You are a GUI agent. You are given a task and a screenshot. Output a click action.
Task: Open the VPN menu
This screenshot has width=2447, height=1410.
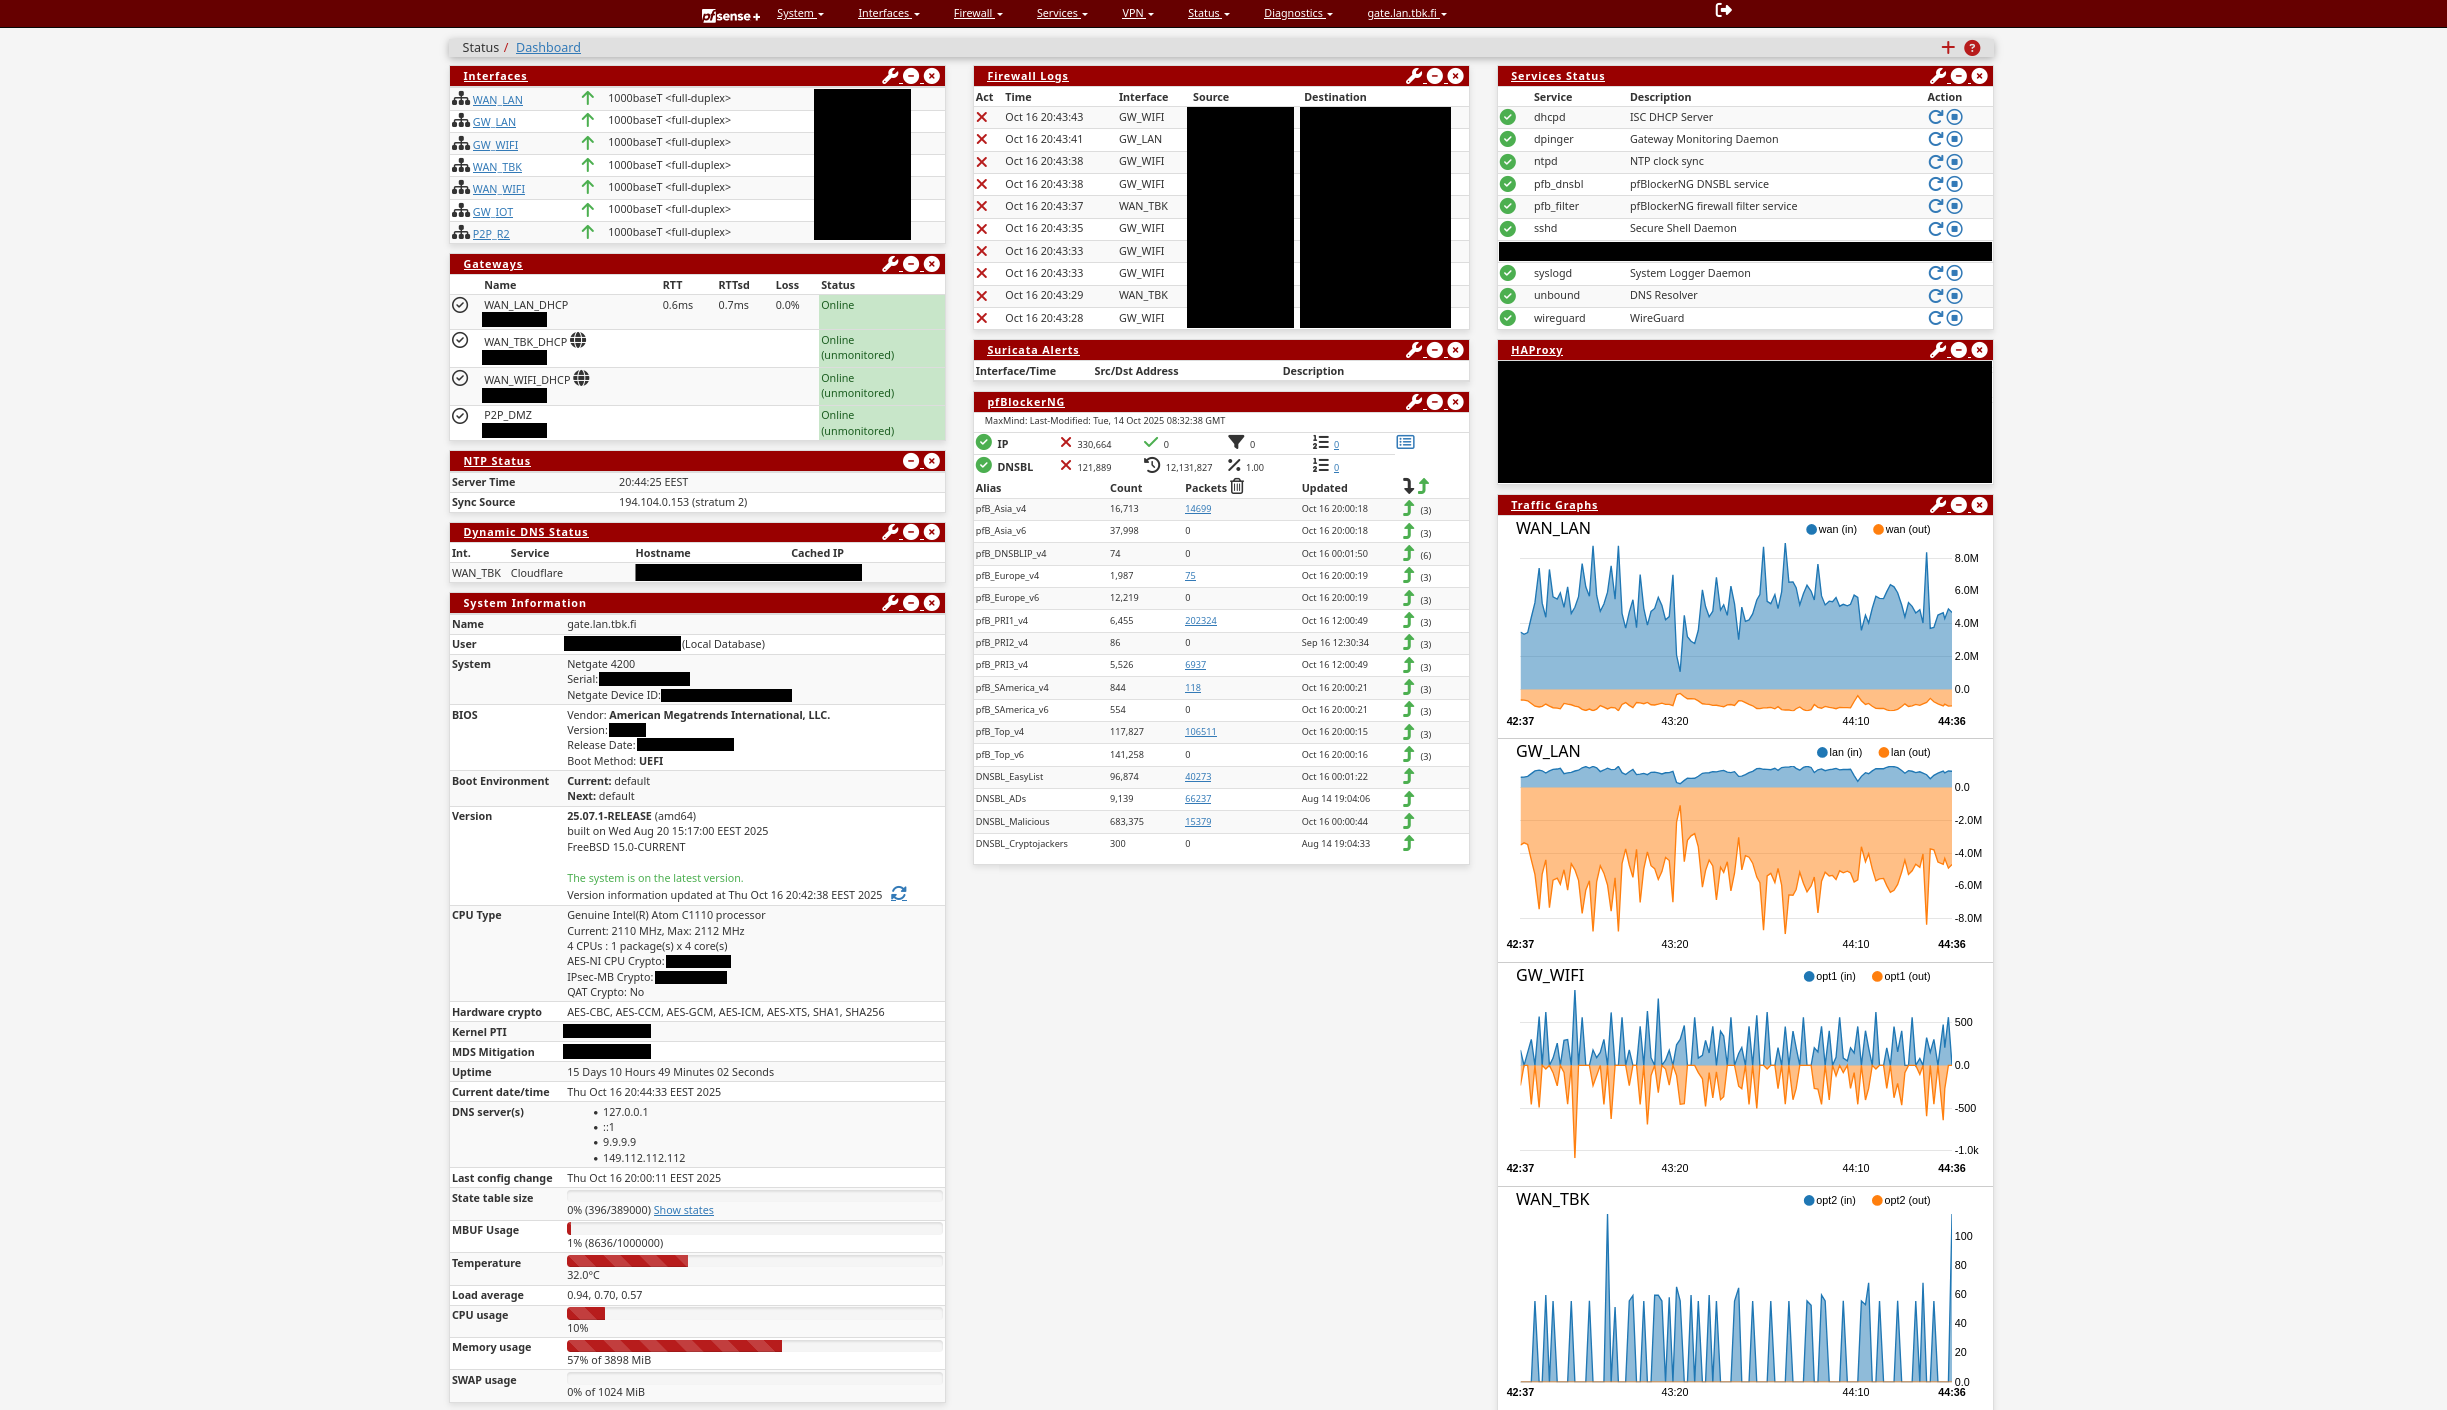click(1137, 13)
